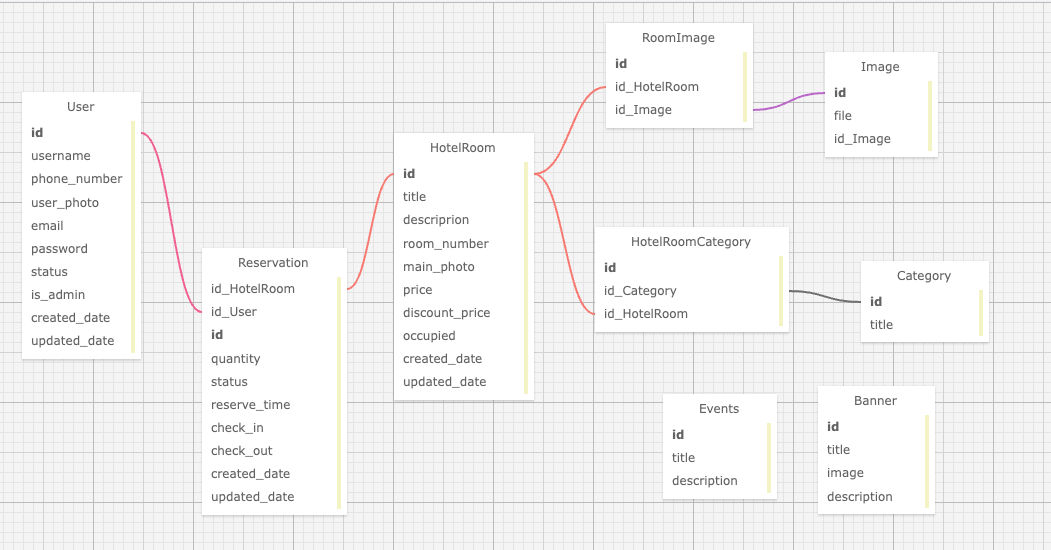Select the title field in HotelRoom
Screen dimensions: 1051x550
pos(414,196)
